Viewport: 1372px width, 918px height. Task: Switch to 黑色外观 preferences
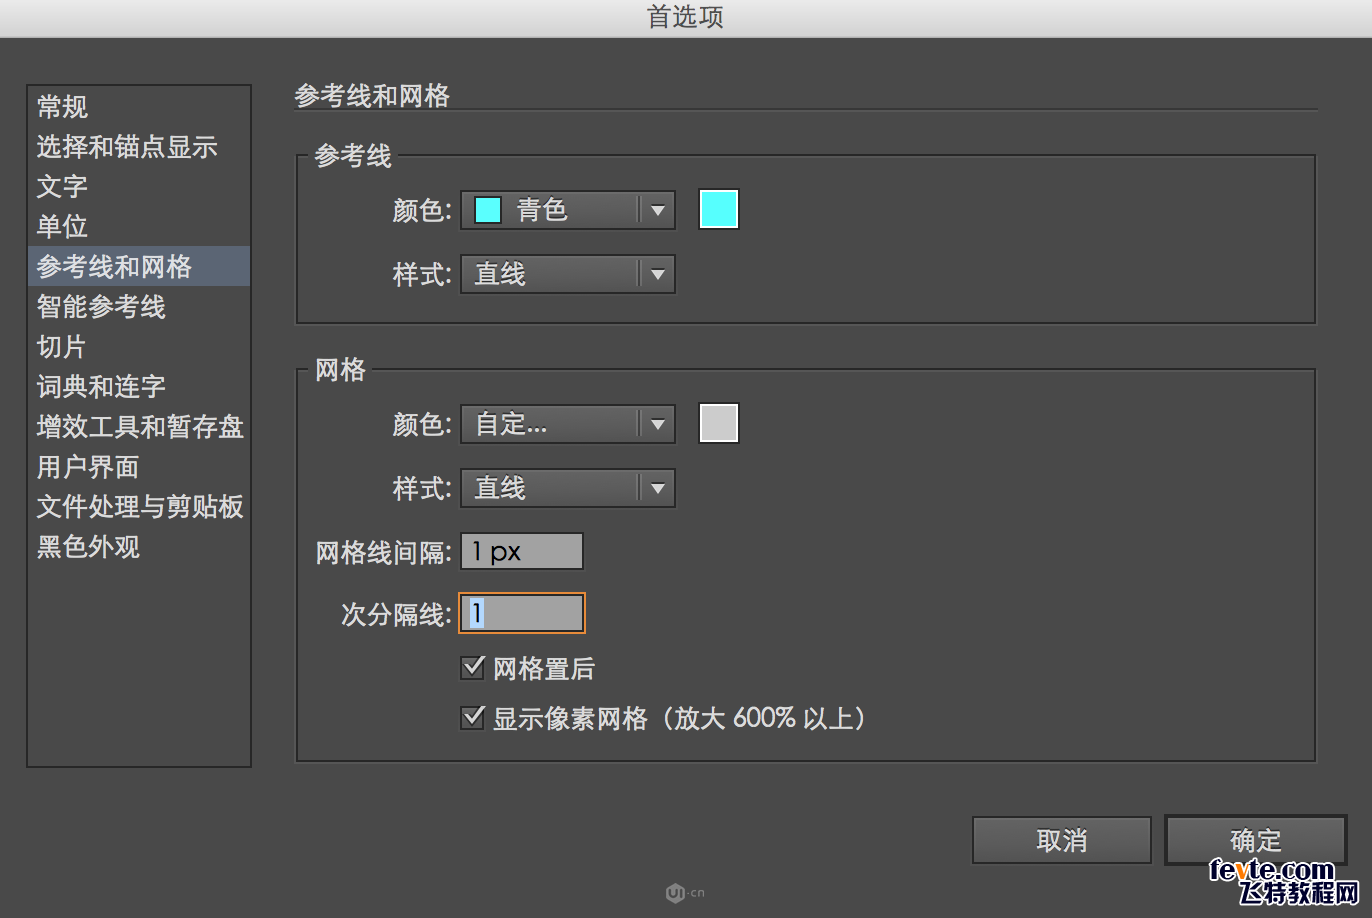point(87,547)
